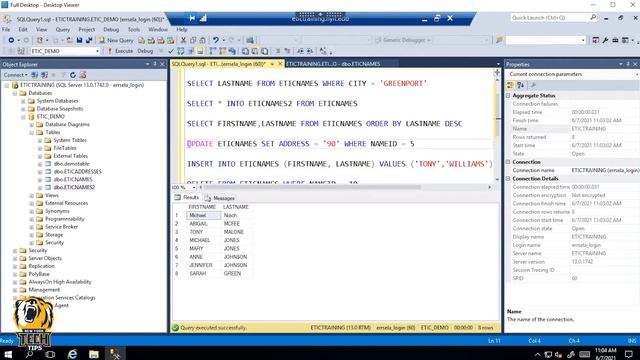Click the Connect Object Explorer plug icon

pos(35,75)
